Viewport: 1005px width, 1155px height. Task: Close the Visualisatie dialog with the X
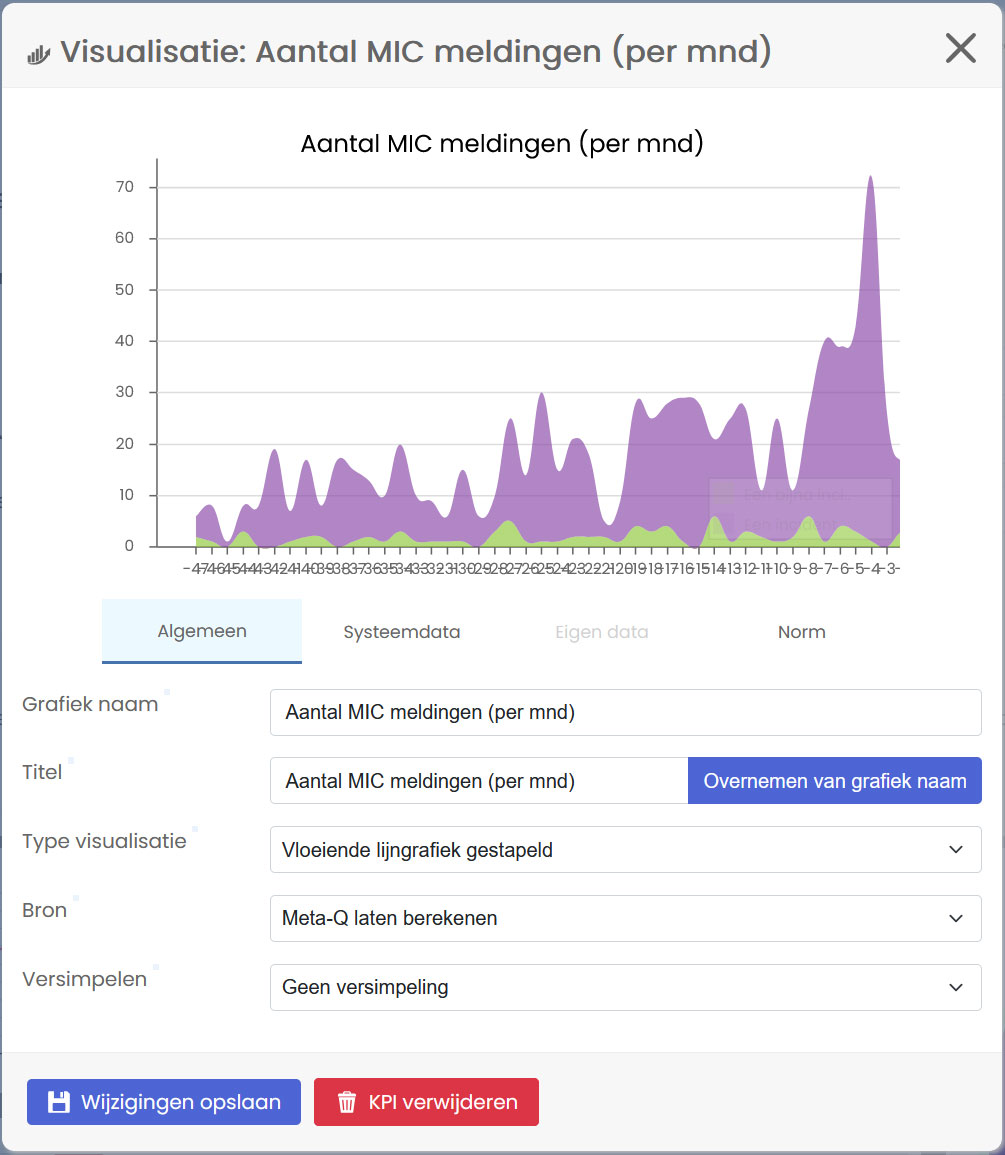(x=960, y=49)
